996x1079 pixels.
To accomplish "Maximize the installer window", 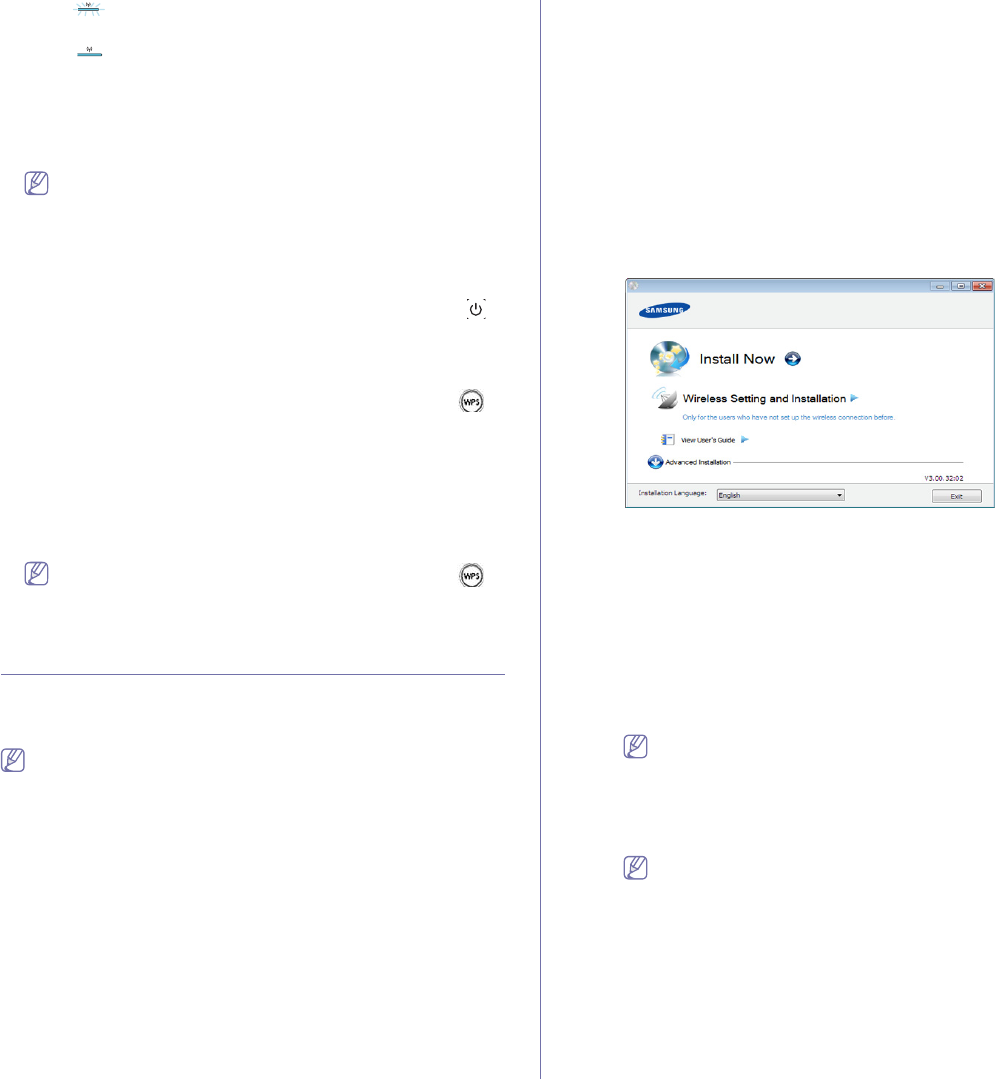I will pyautogui.click(x=960, y=286).
